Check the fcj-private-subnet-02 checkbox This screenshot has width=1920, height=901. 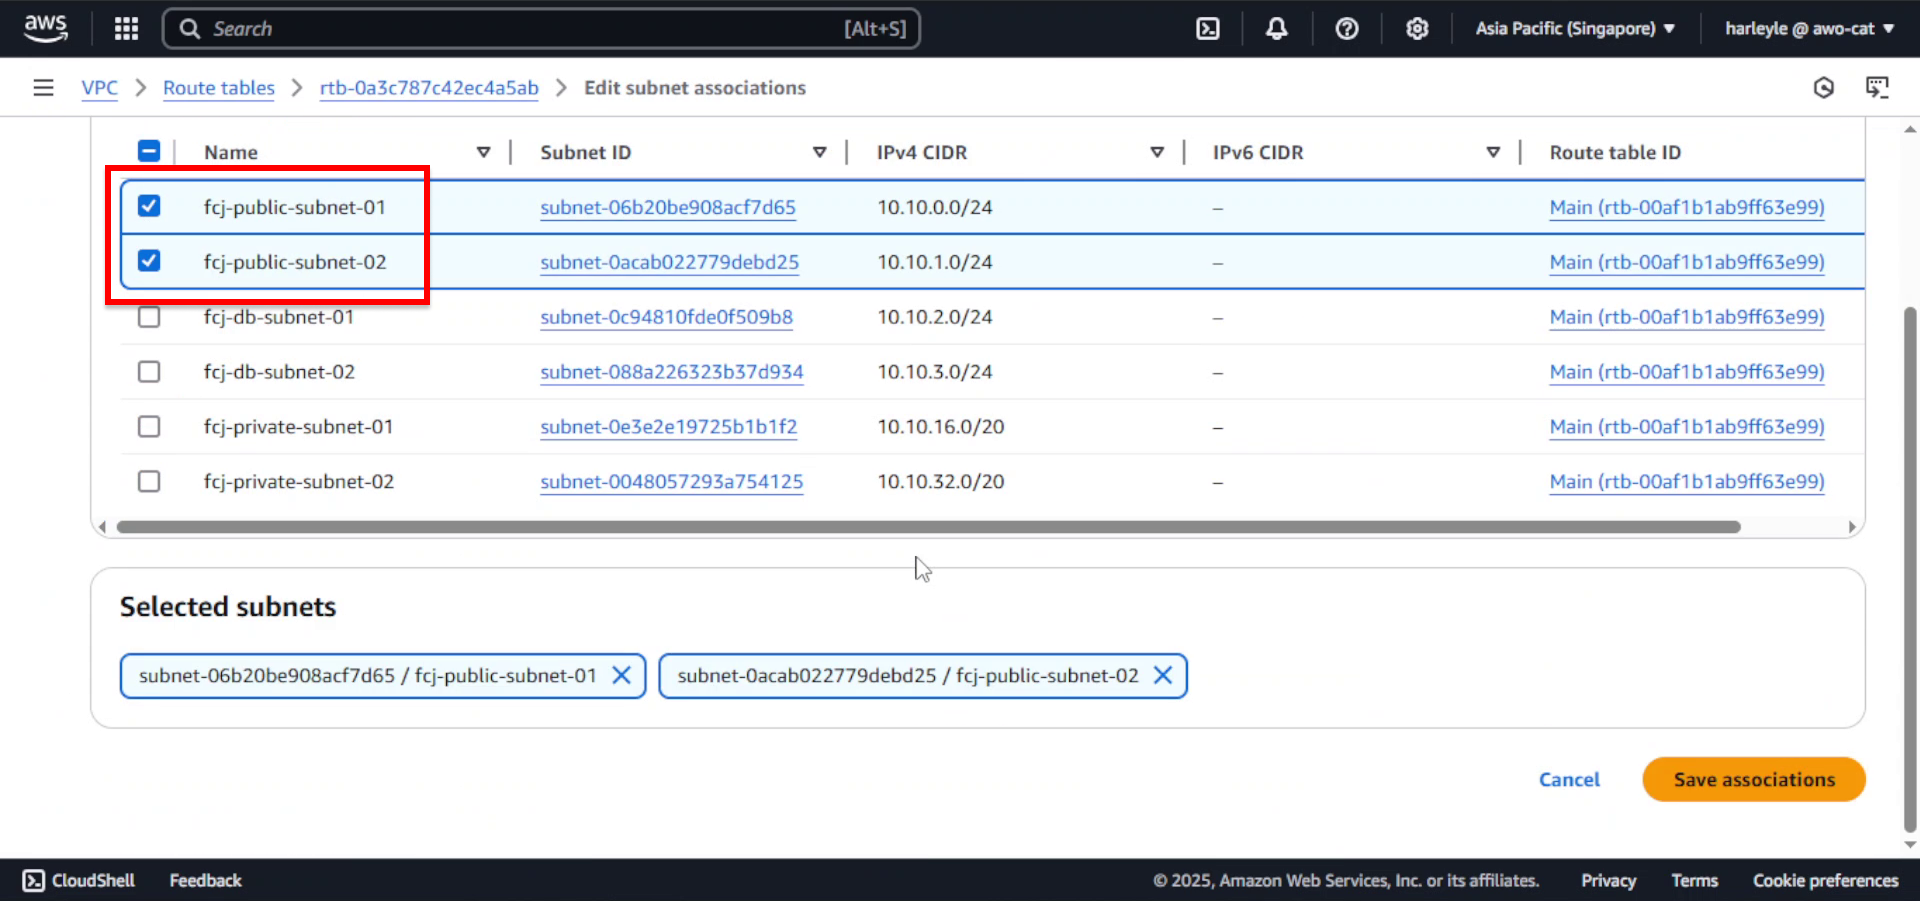(x=149, y=482)
